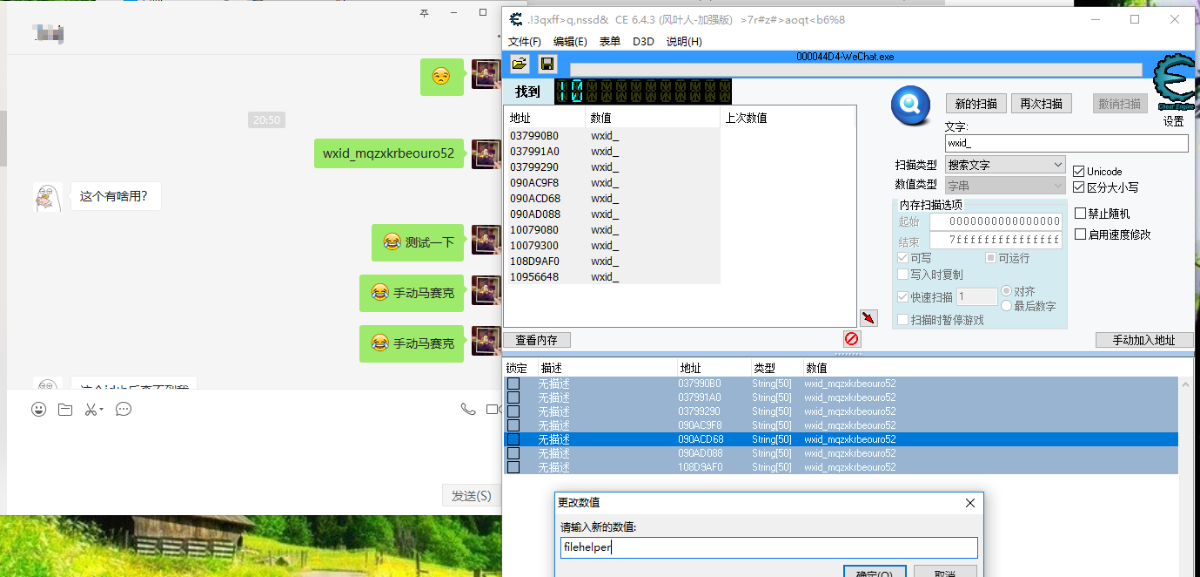
Task: Toggle lock checkbox for address 037990B0 row
Action: (513, 384)
